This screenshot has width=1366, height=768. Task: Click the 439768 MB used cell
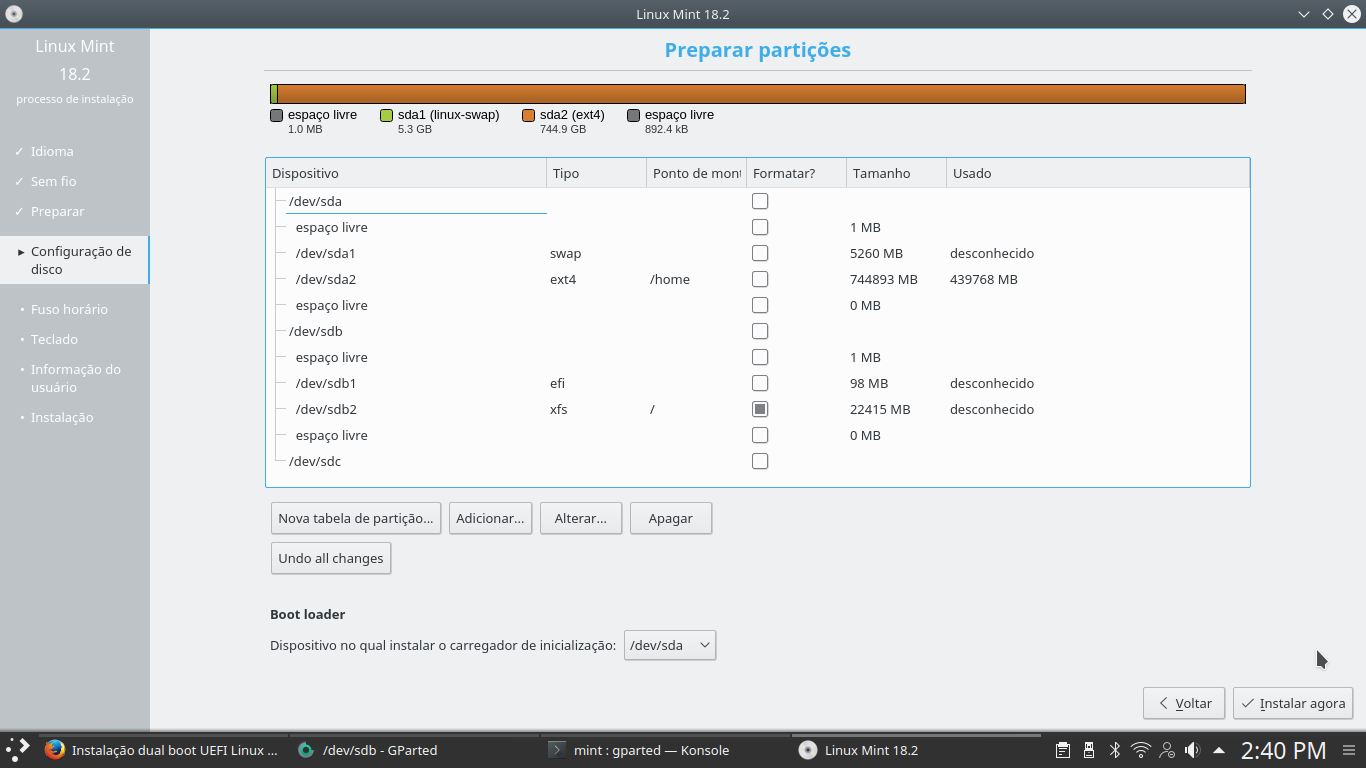pyautogui.click(x=984, y=279)
